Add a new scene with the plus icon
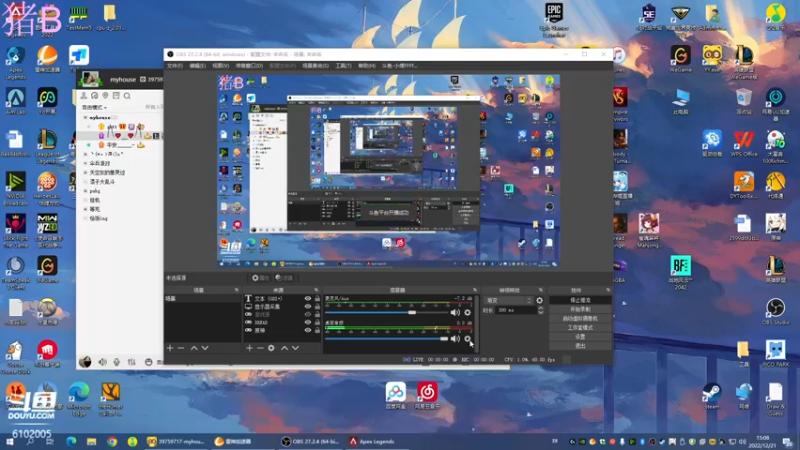 170,348
